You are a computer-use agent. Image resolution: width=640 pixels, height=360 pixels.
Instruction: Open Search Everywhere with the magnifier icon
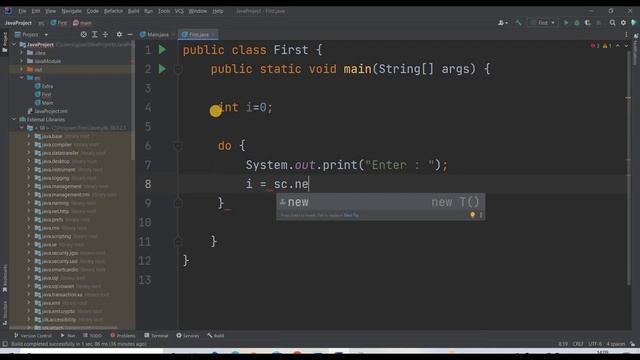point(612,23)
